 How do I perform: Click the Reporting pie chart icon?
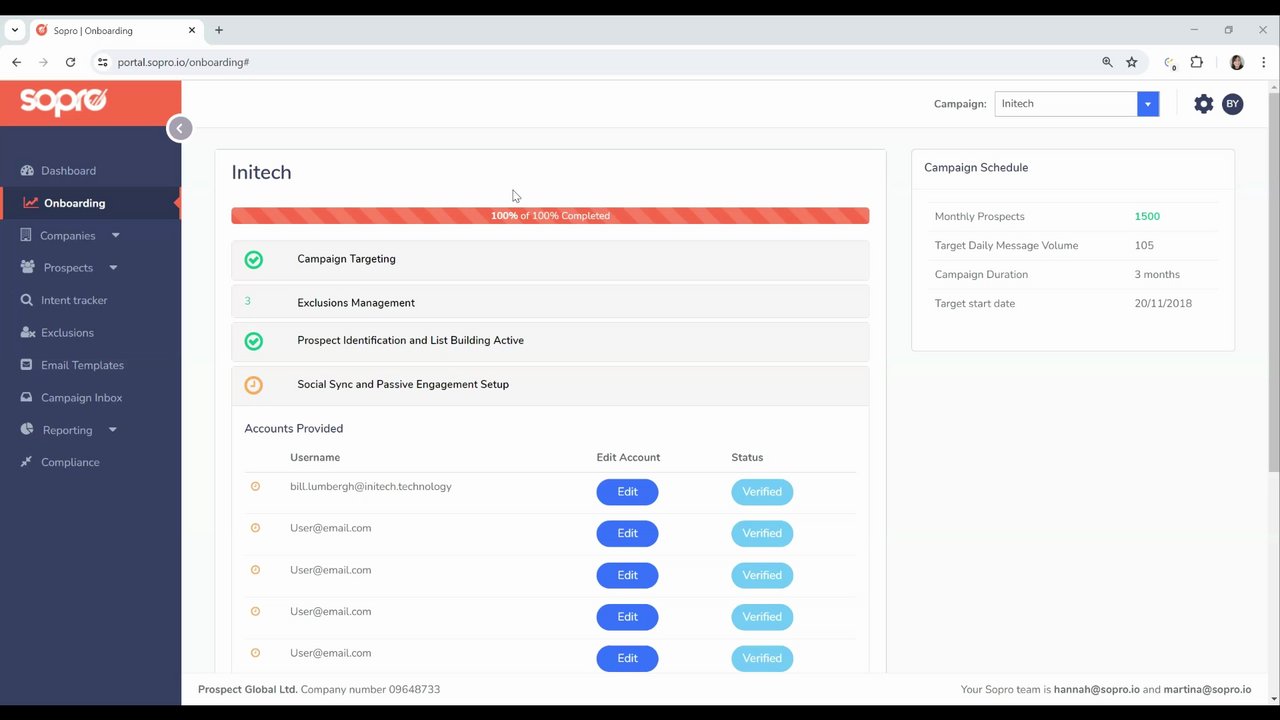[27, 430]
